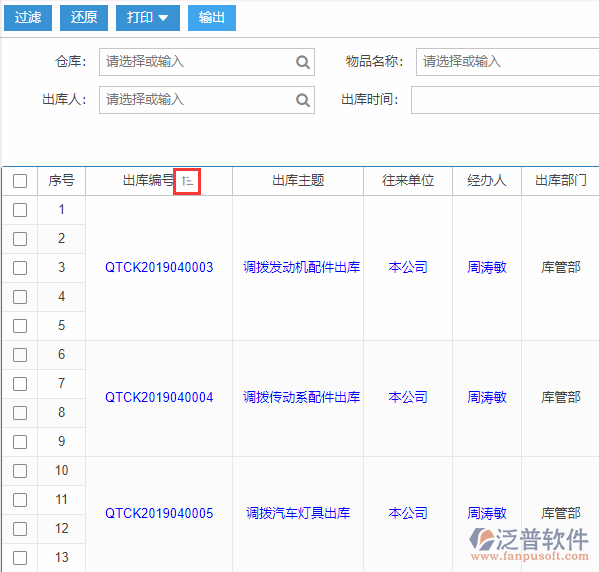The height and width of the screenshot is (572, 599).
Task: Click the 出库主题 column header
Action: [x=298, y=180]
